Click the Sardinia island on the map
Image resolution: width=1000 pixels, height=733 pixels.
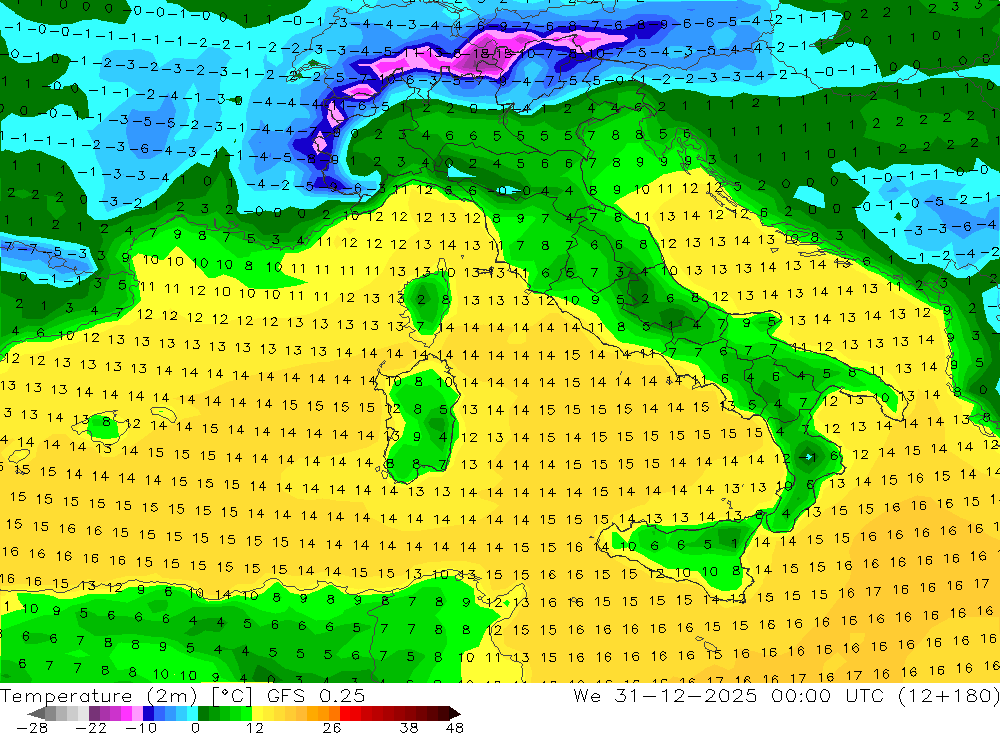tap(418, 421)
